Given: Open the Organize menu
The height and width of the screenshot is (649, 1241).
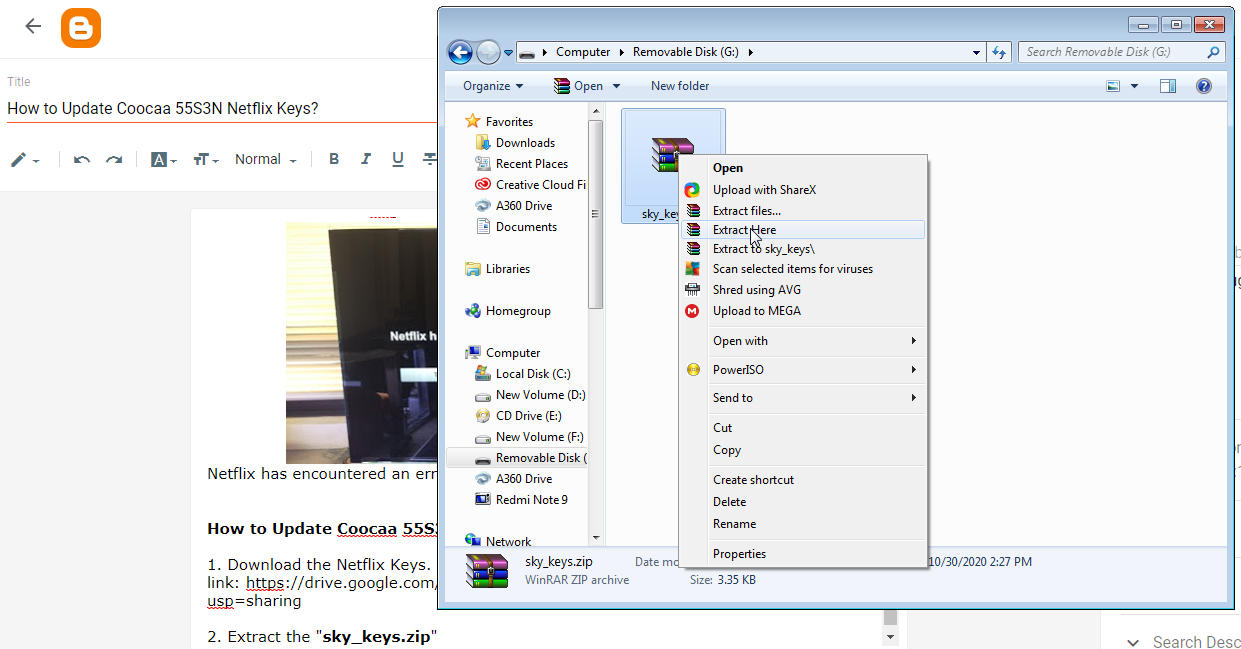Looking at the screenshot, I should tap(493, 86).
